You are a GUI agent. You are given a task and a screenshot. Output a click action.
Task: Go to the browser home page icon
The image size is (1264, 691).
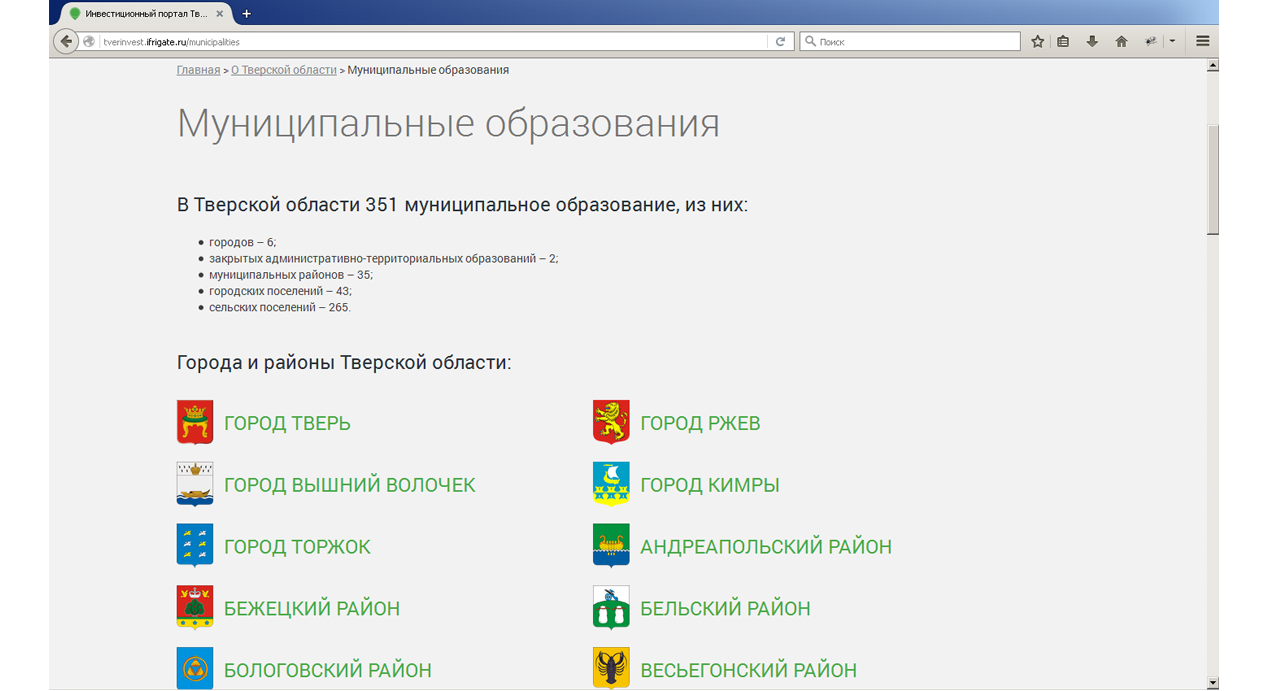tap(1122, 42)
